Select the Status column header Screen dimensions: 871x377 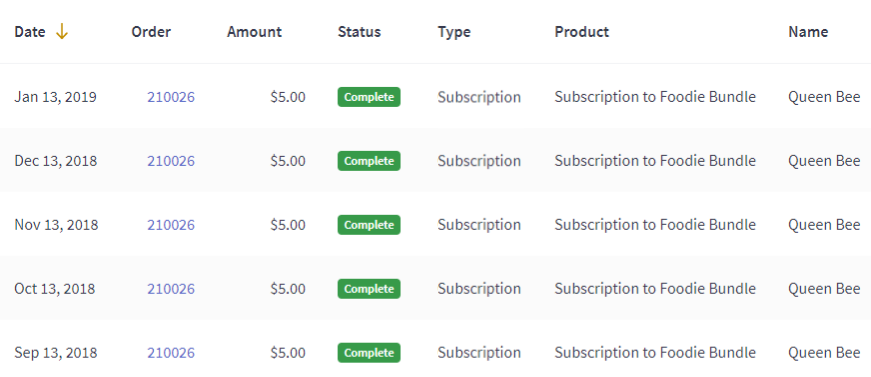[359, 32]
